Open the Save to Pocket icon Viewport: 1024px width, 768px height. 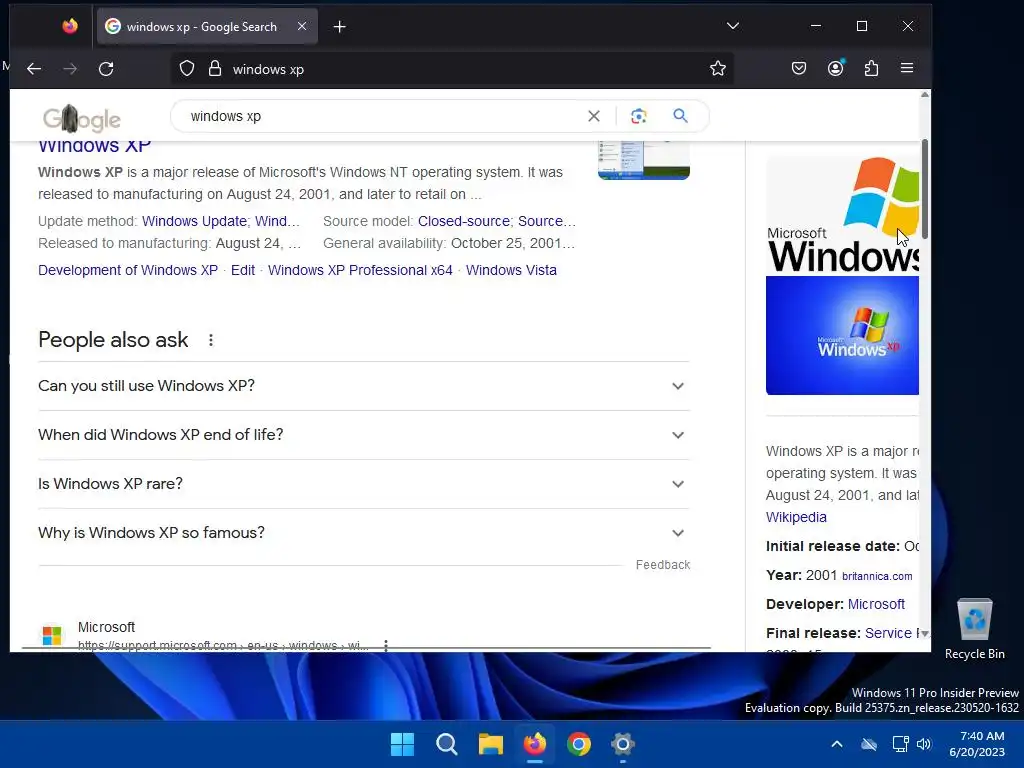799,69
